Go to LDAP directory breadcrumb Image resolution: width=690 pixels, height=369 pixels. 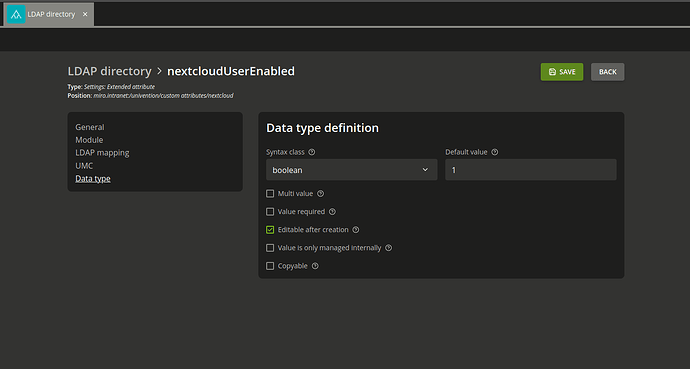(110, 71)
